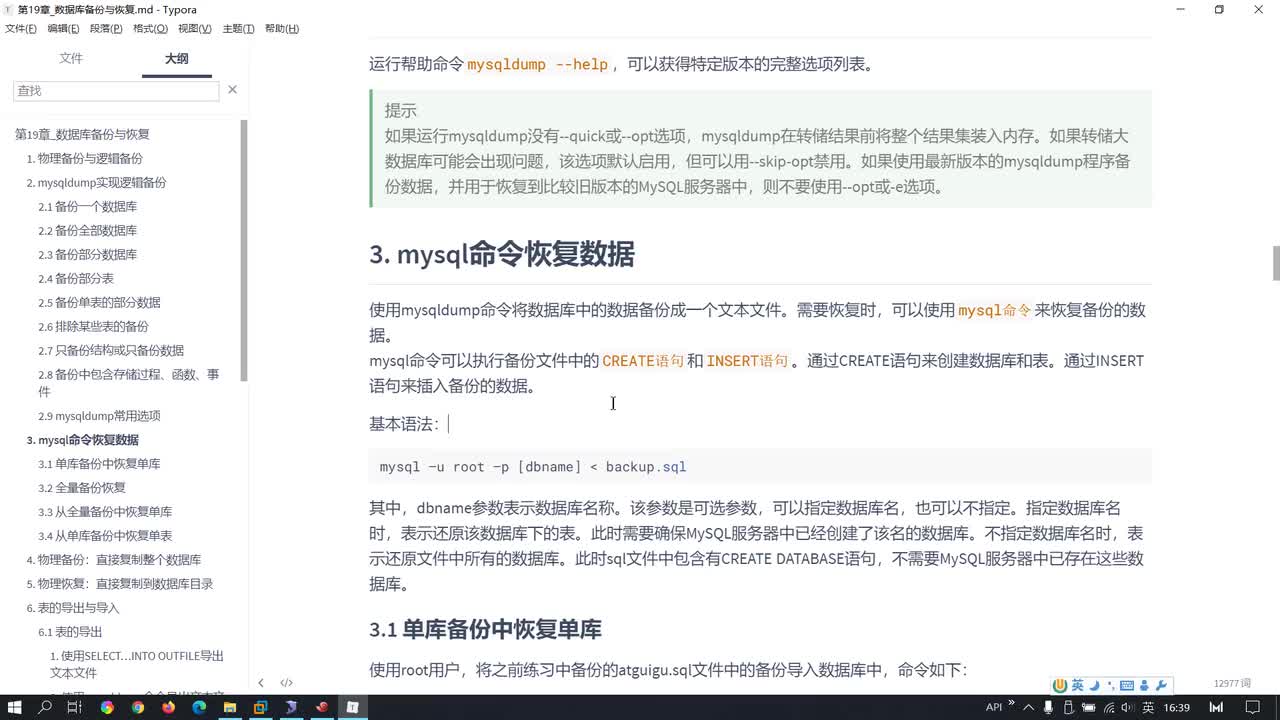
Task: Open the Windows Start menu
Action: pos(15,707)
